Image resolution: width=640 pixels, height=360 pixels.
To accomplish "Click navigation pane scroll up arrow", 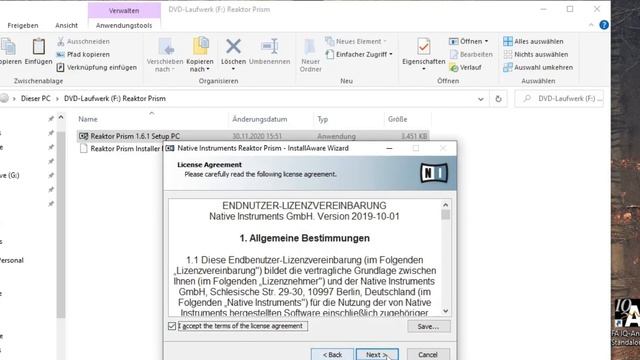I will click(x=61, y=118).
